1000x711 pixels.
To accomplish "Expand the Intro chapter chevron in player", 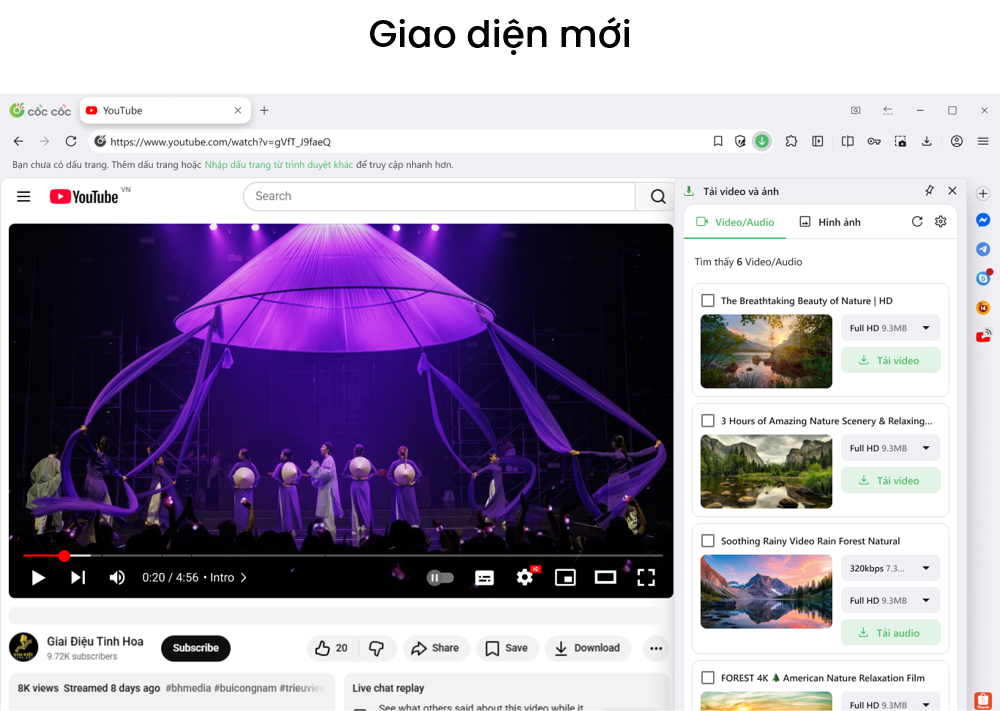I will pyautogui.click(x=244, y=578).
